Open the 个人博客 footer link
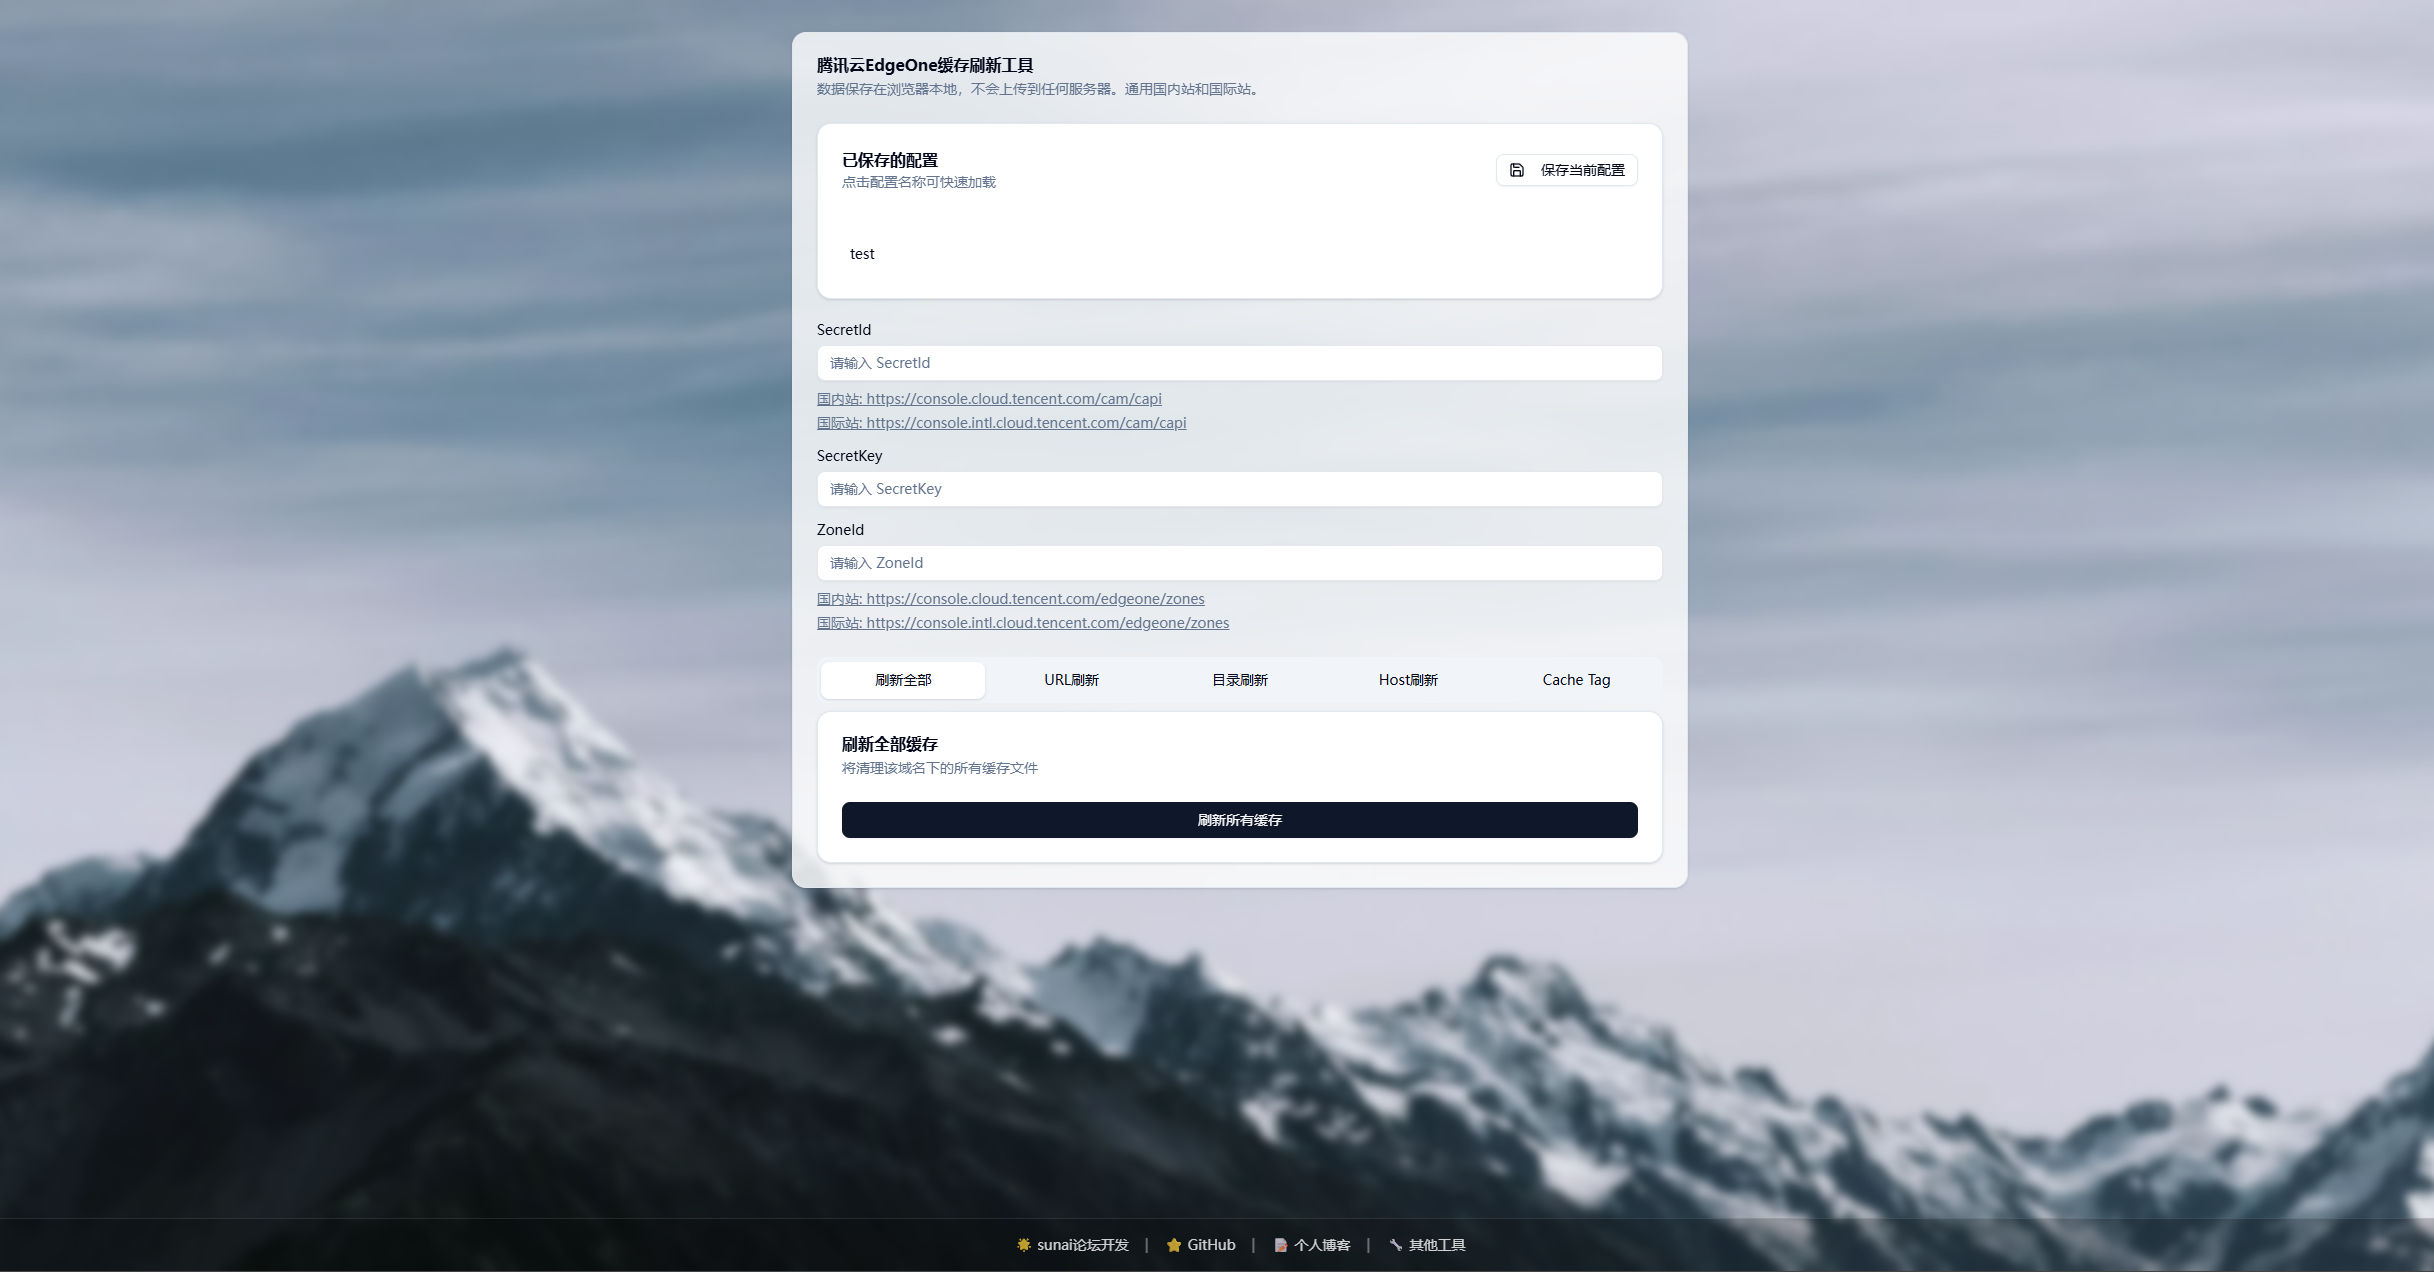This screenshot has height=1272, width=2434. (x=1312, y=1245)
